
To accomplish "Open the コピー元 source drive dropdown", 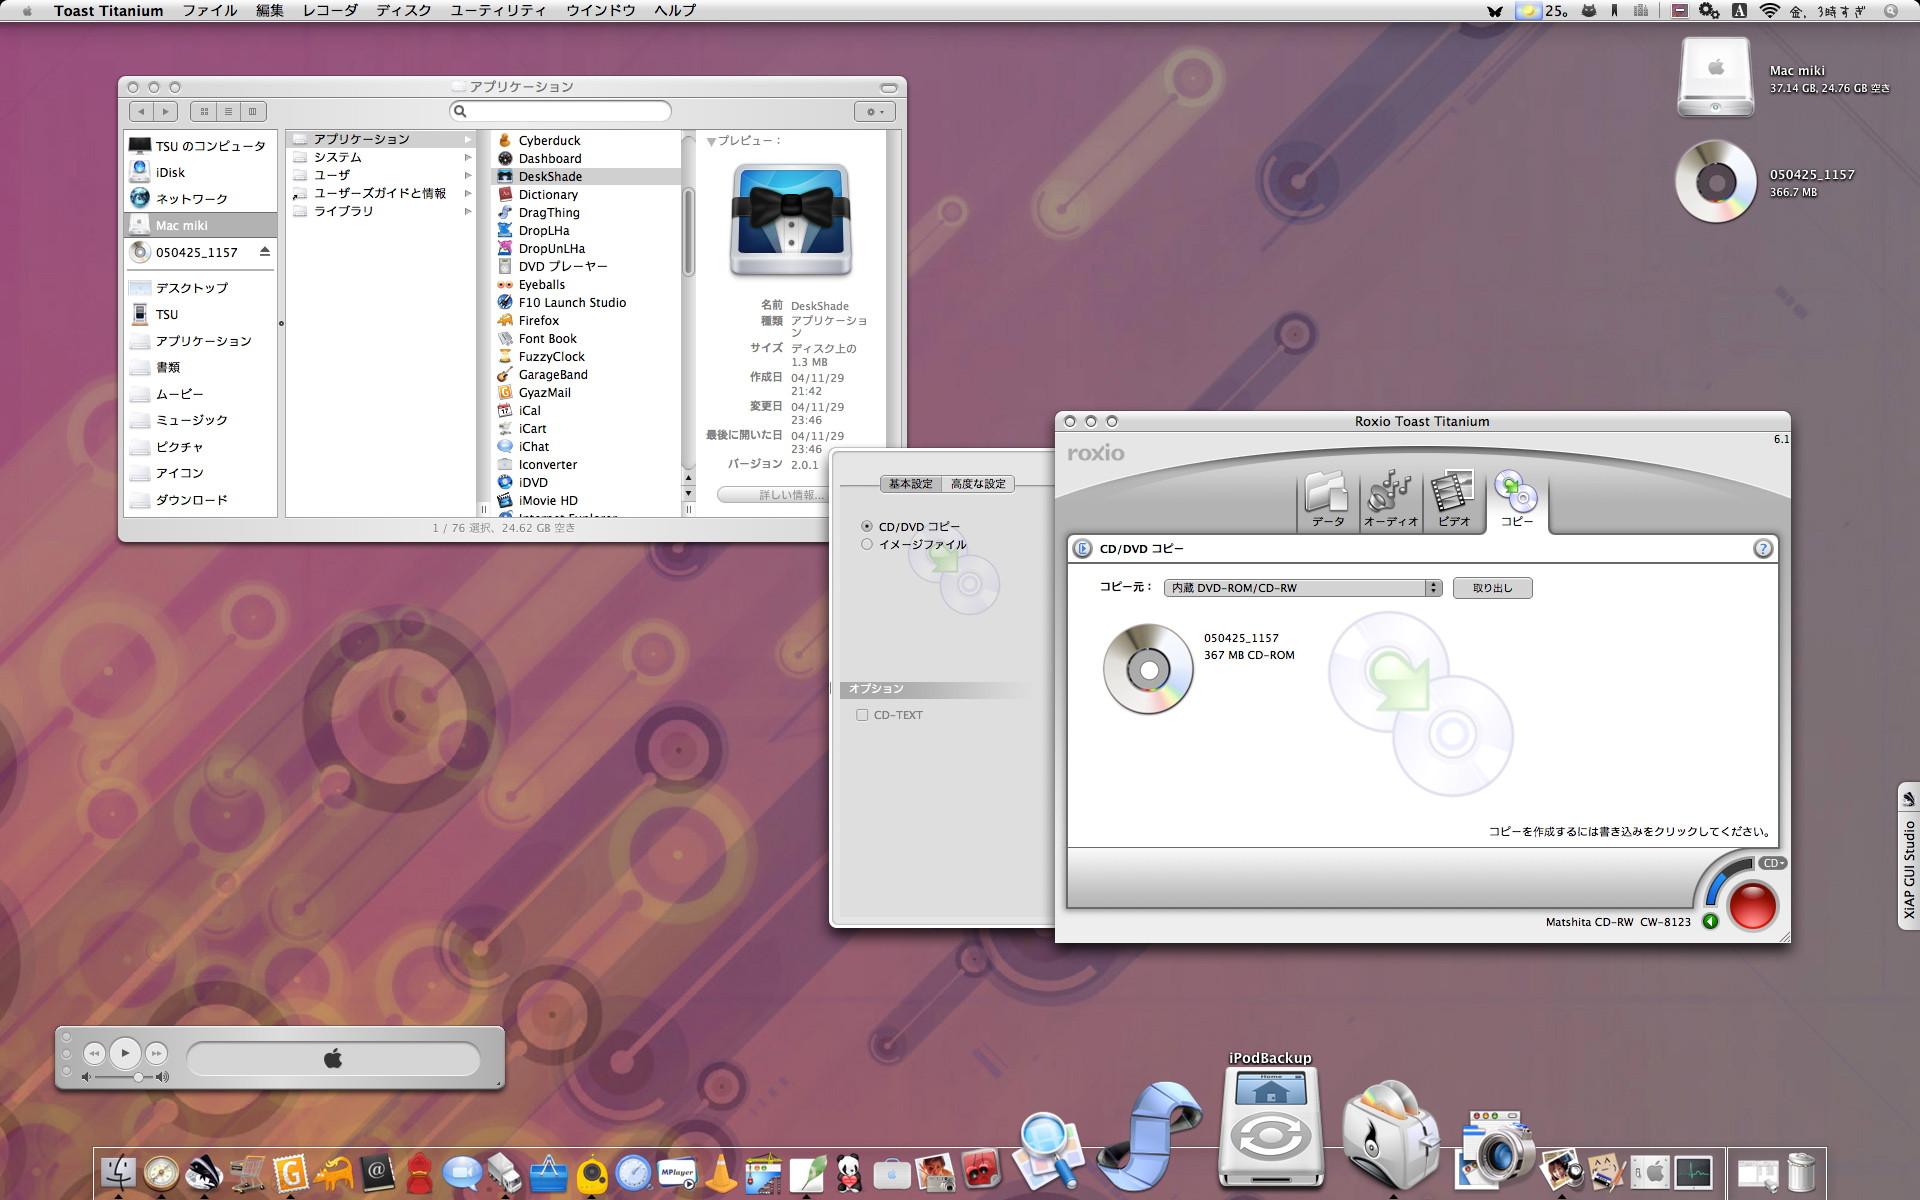I will [x=1302, y=588].
